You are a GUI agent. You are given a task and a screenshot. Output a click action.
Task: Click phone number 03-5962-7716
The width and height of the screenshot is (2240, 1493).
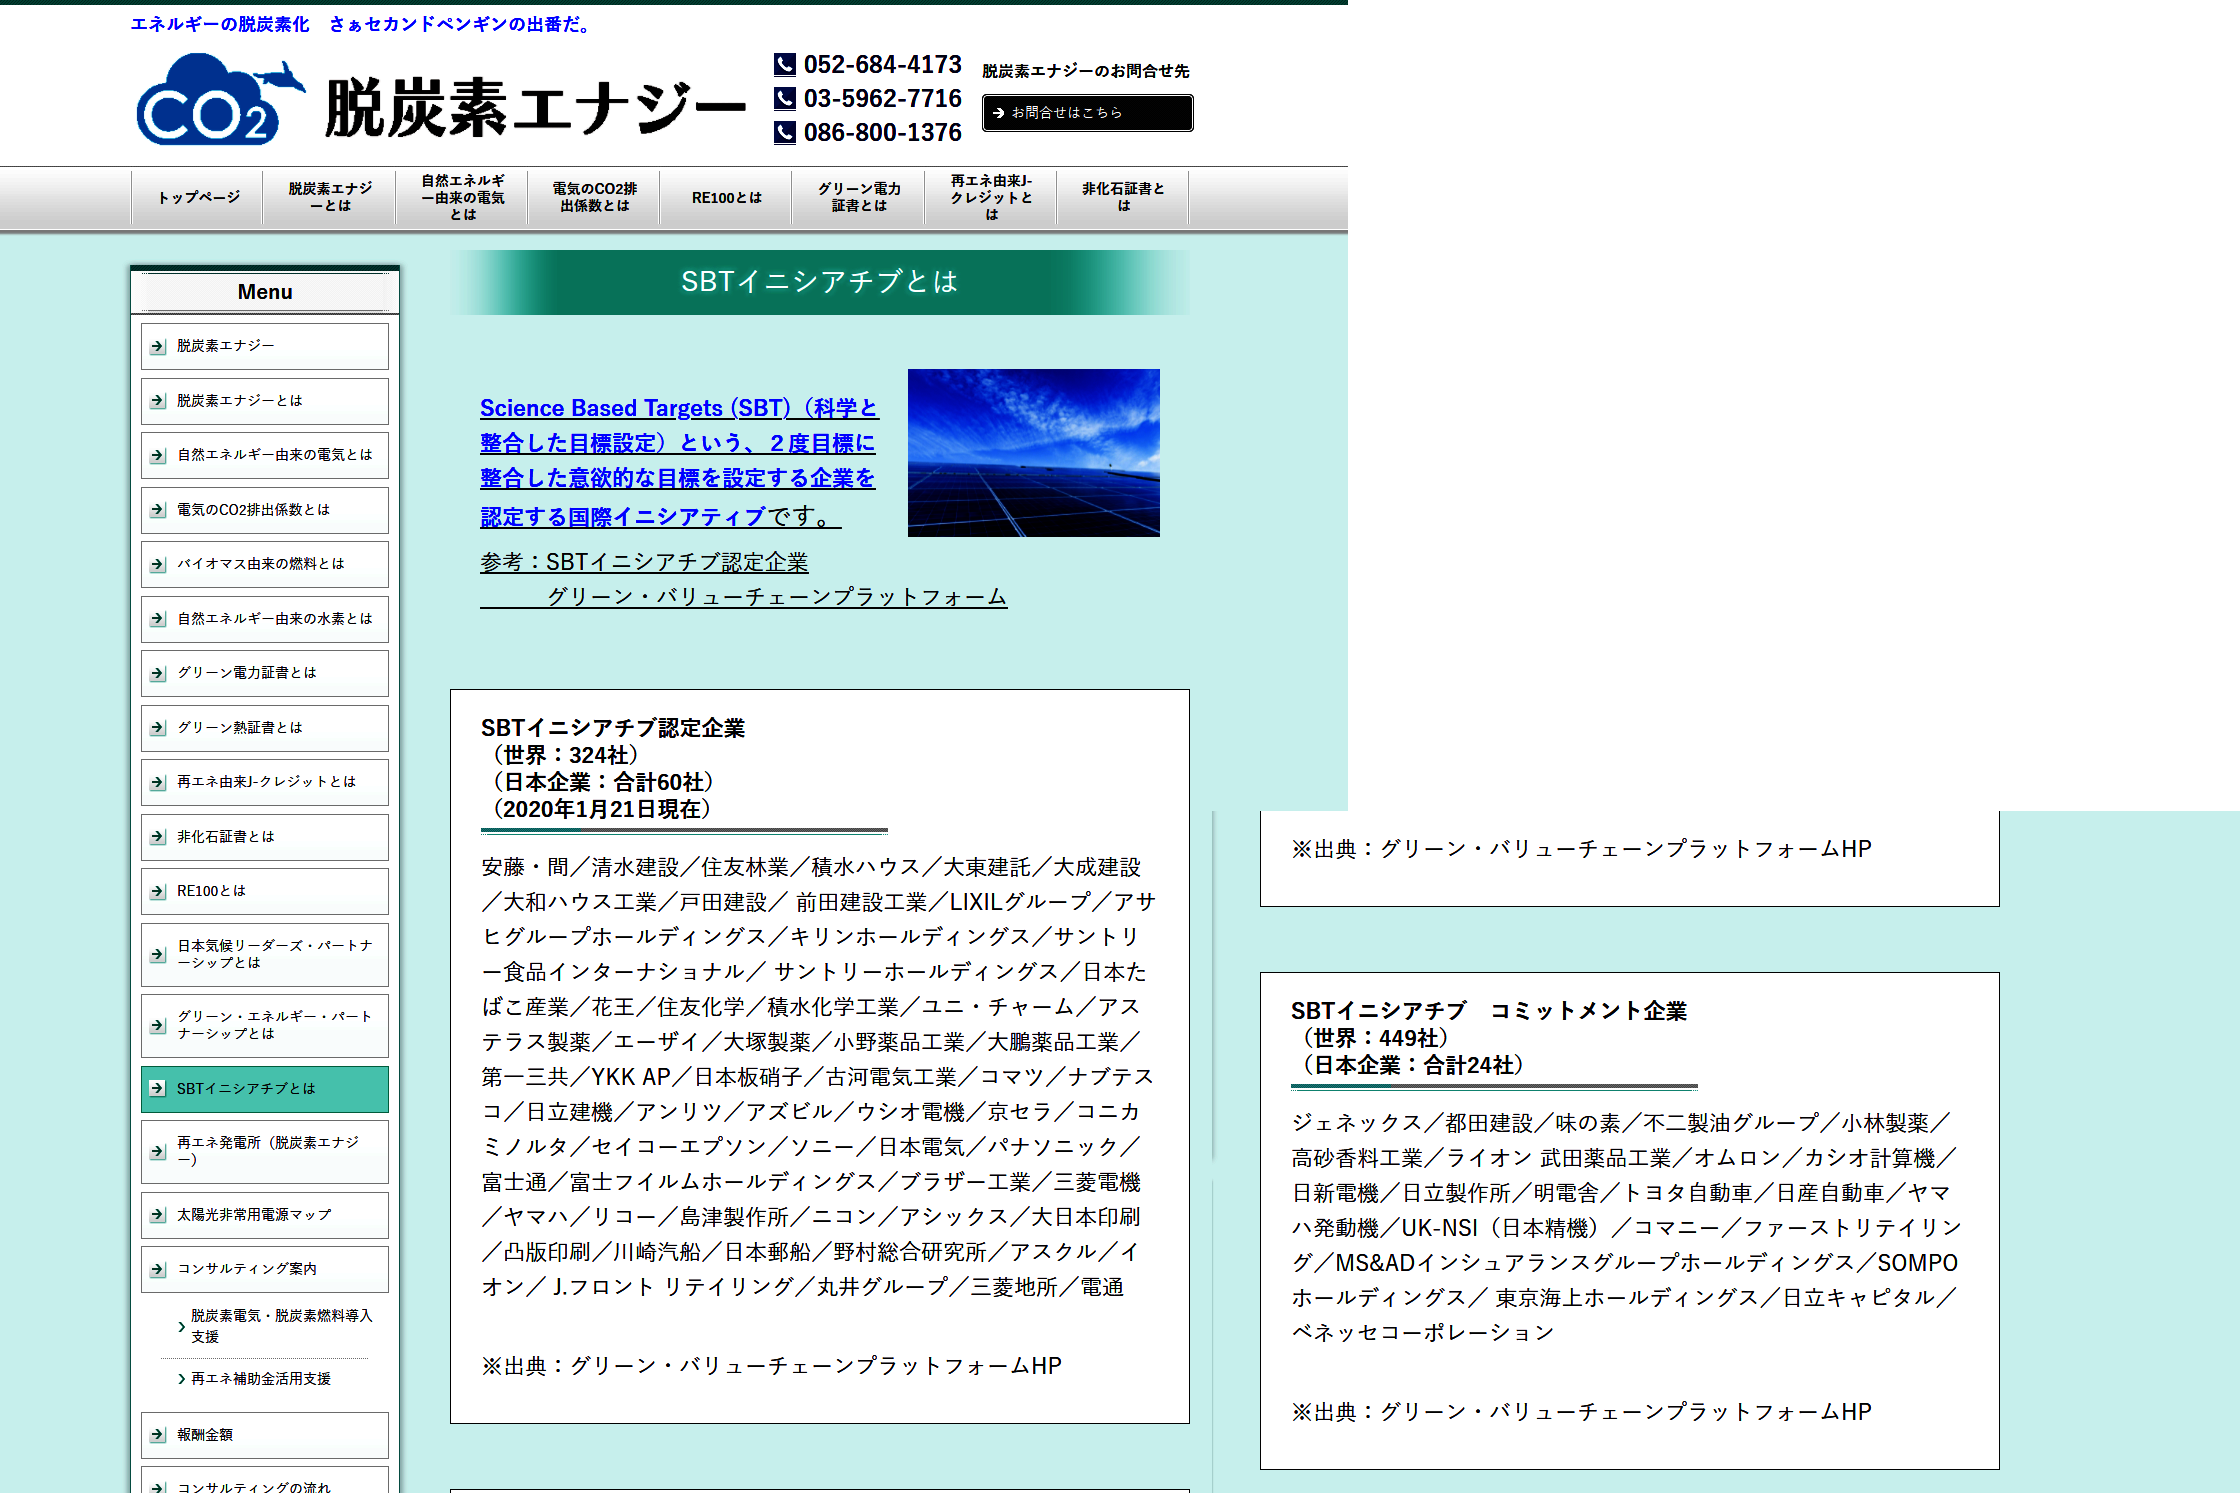882,99
